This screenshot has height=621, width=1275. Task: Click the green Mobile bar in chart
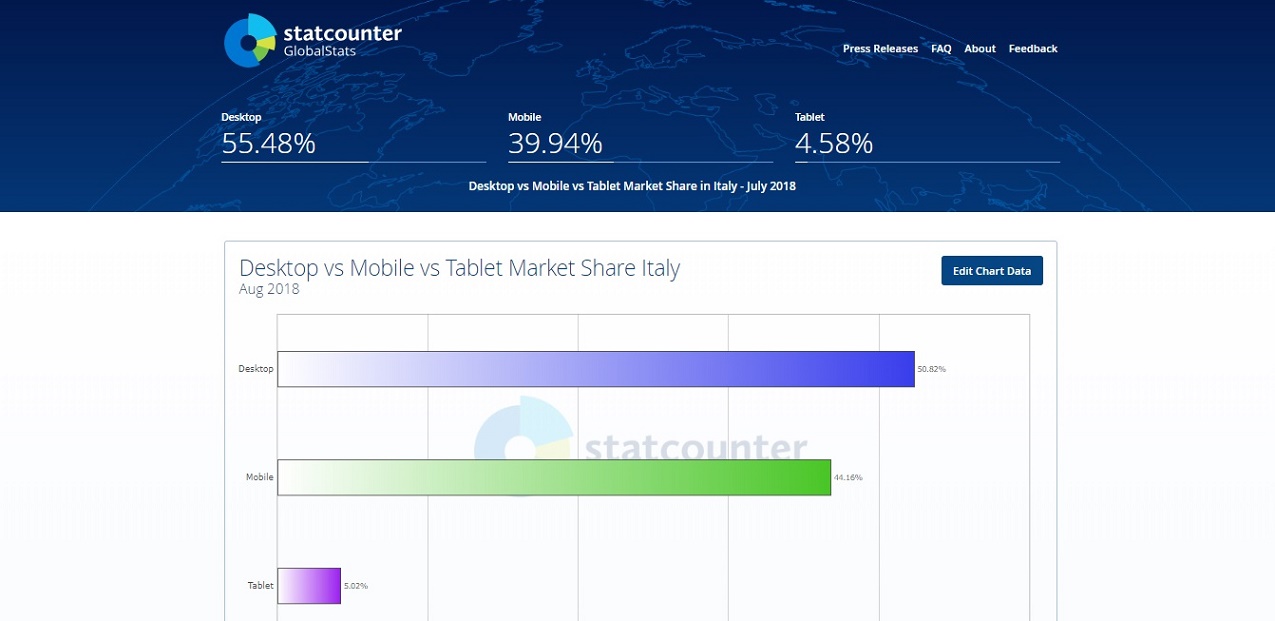coord(554,477)
